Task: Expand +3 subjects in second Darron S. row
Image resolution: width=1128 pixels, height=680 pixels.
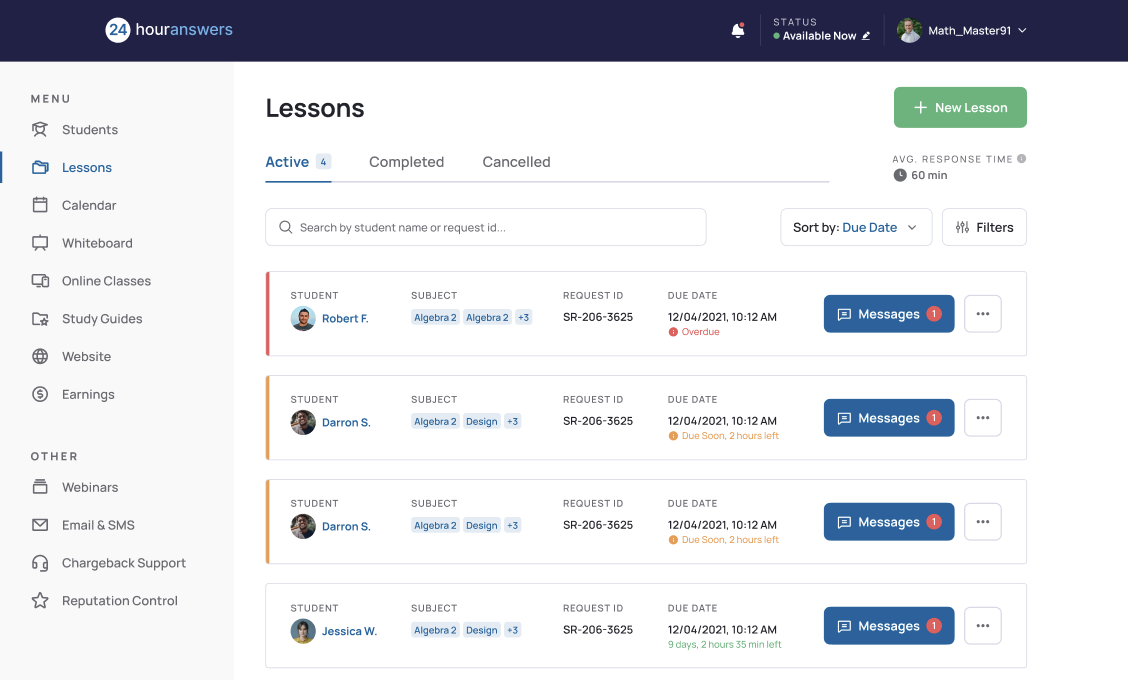Action: (x=512, y=525)
